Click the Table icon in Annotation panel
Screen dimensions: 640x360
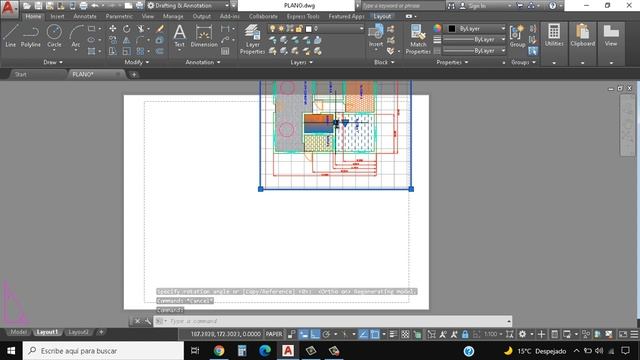click(225, 51)
